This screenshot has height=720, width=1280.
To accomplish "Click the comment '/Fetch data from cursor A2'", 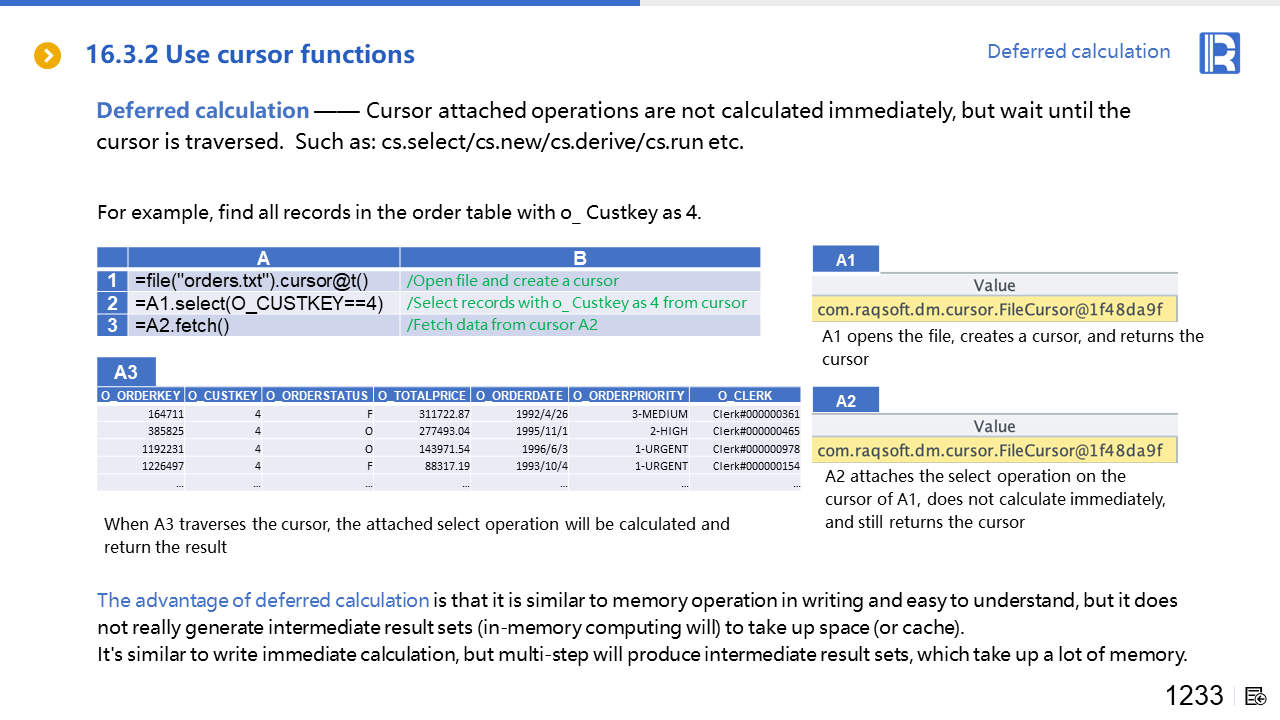I will coord(502,325).
